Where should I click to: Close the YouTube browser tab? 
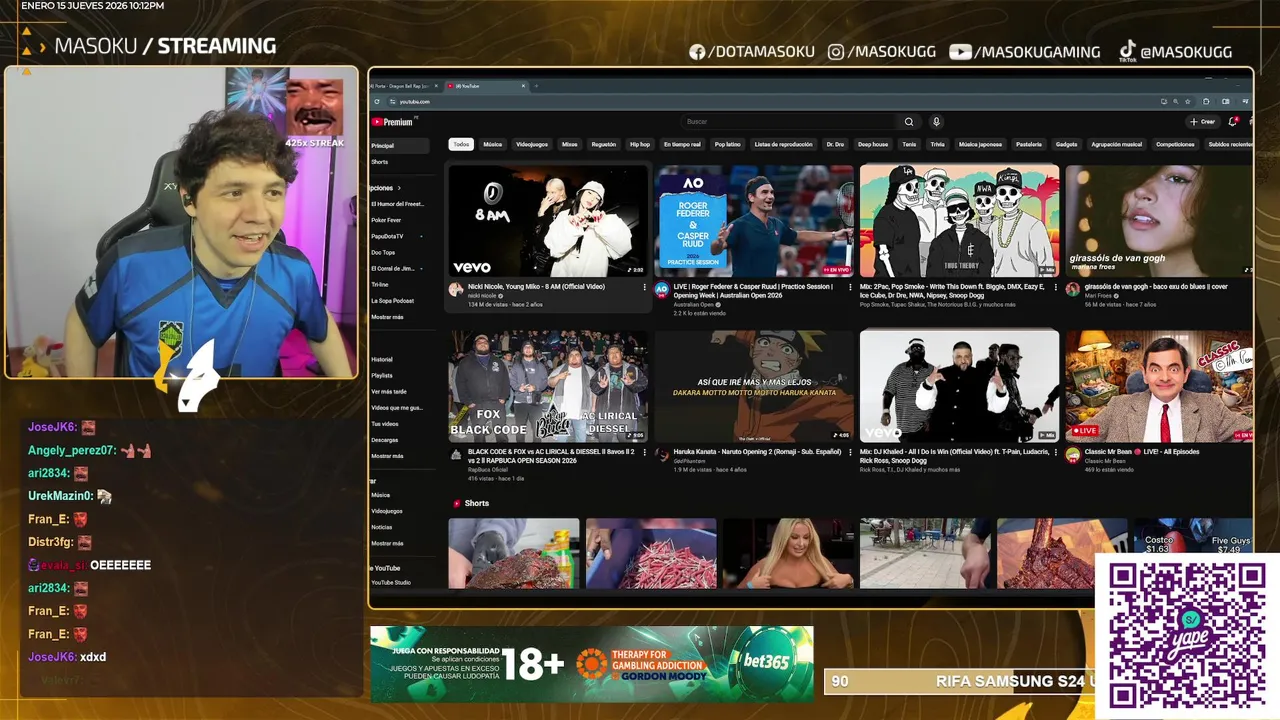523,86
